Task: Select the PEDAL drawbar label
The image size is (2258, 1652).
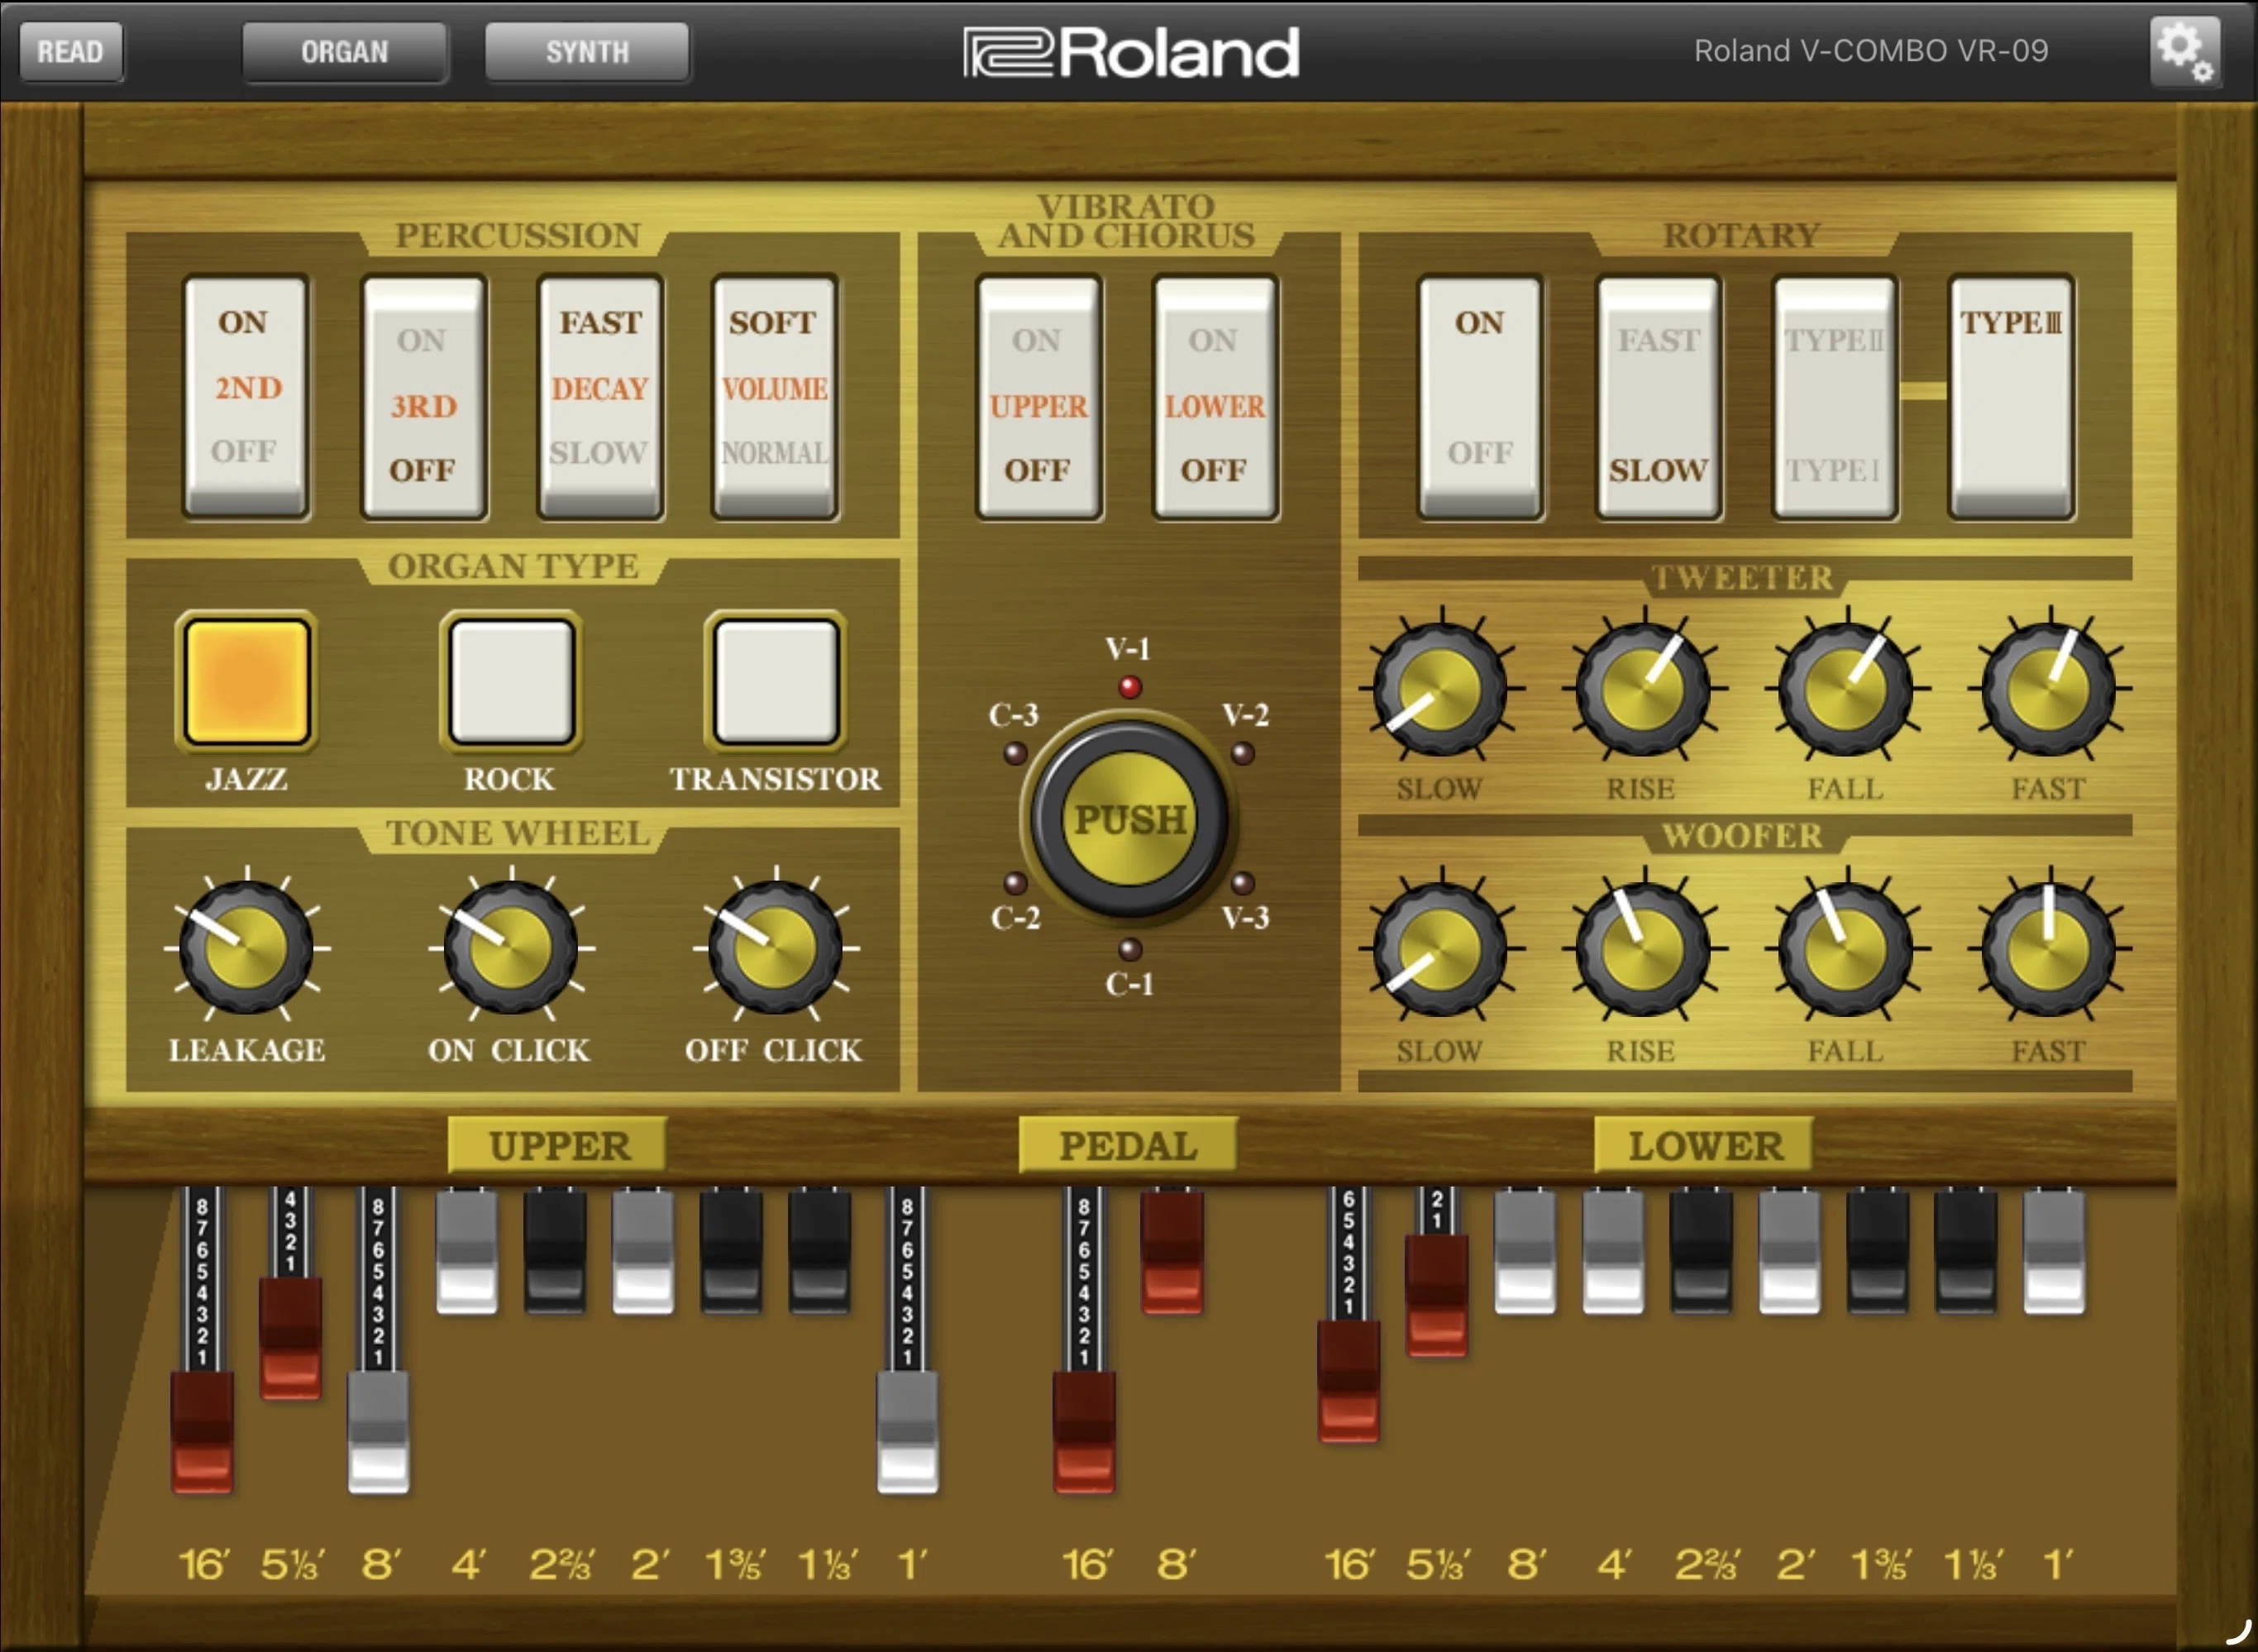Action: [x=1128, y=1145]
